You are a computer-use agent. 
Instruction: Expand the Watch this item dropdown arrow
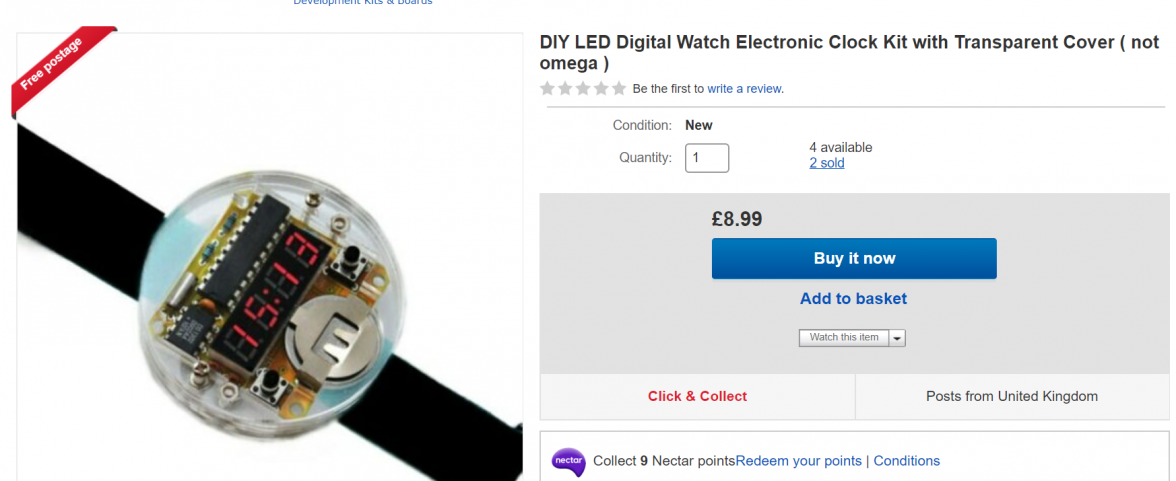pyautogui.click(x=897, y=338)
